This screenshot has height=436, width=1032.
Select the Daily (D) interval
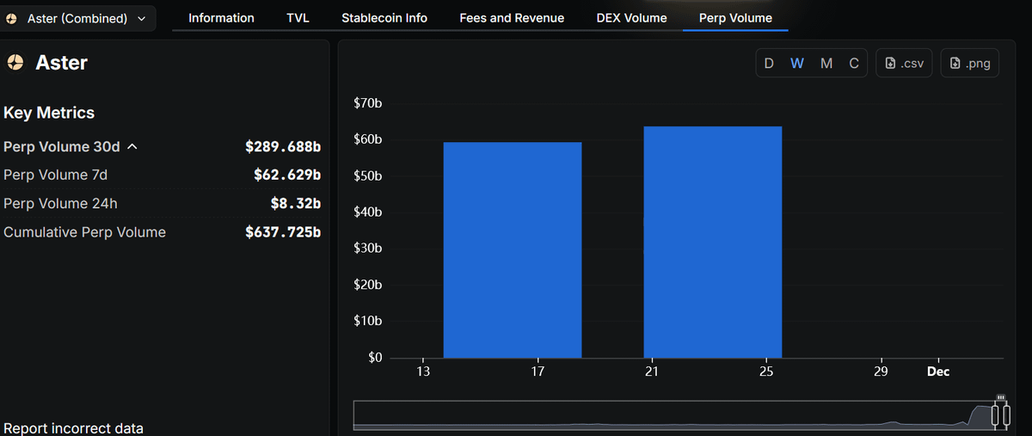click(x=769, y=63)
